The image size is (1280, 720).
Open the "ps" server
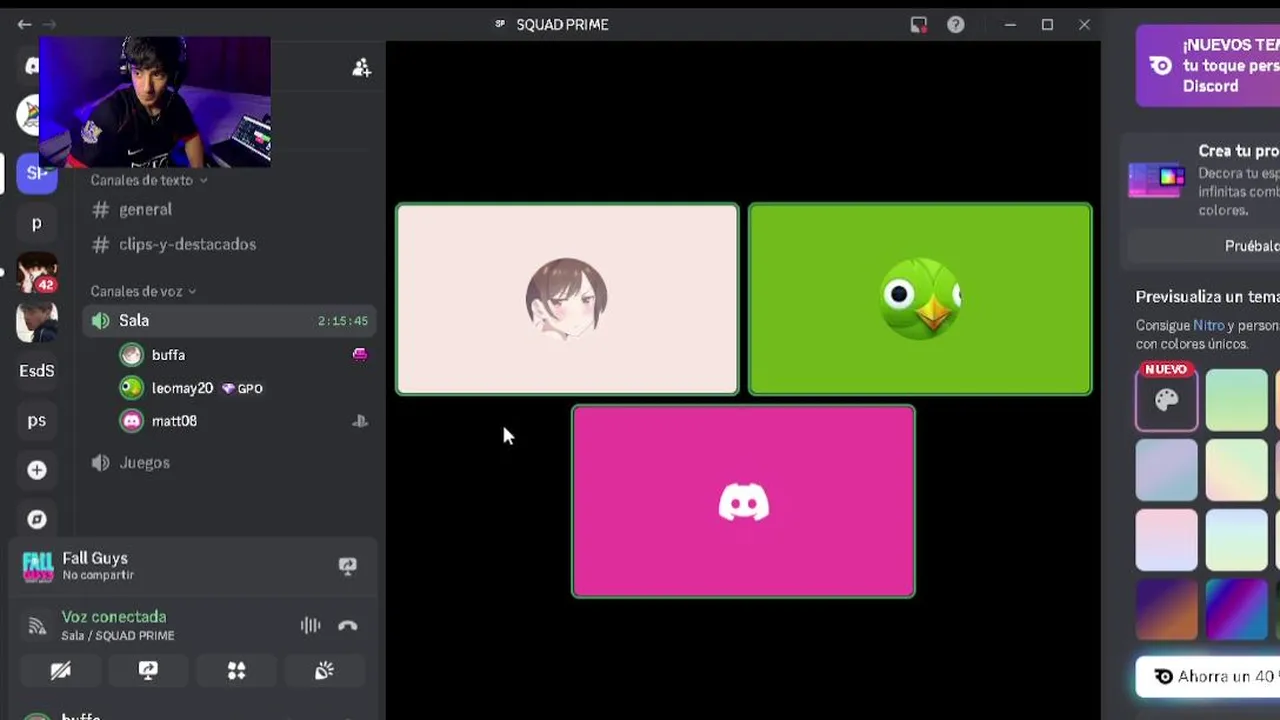click(x=37, y=420)
